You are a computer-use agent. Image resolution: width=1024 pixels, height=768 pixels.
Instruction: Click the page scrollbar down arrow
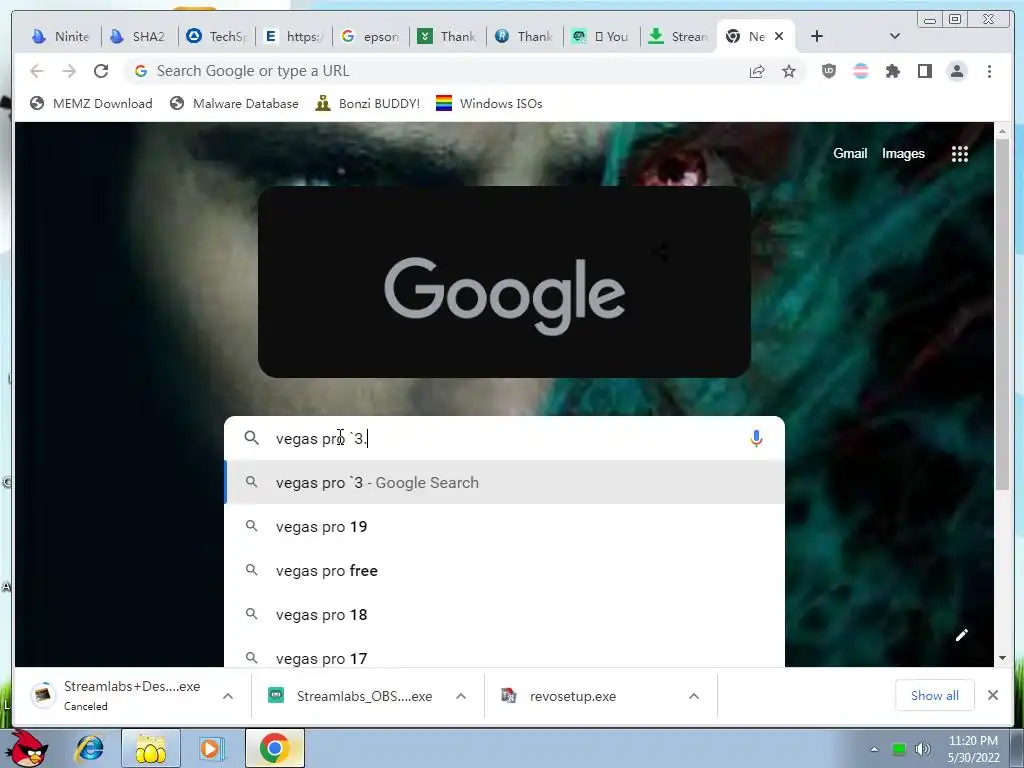click(x=1003, y=658)
